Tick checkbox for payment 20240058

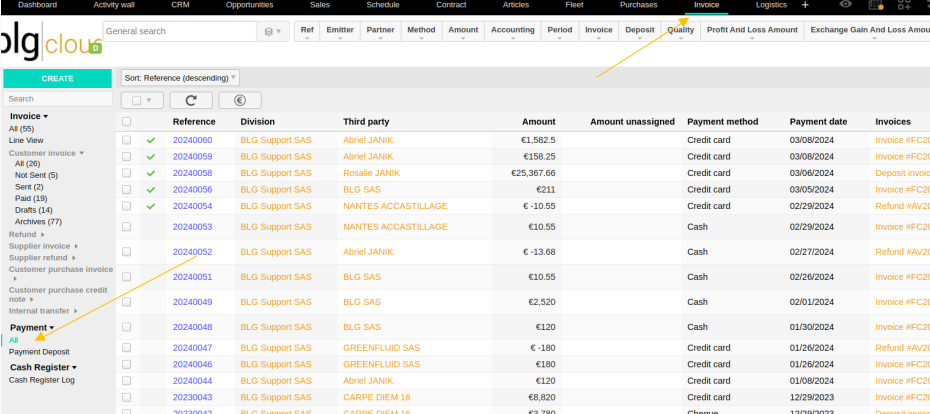coord(126,173)
